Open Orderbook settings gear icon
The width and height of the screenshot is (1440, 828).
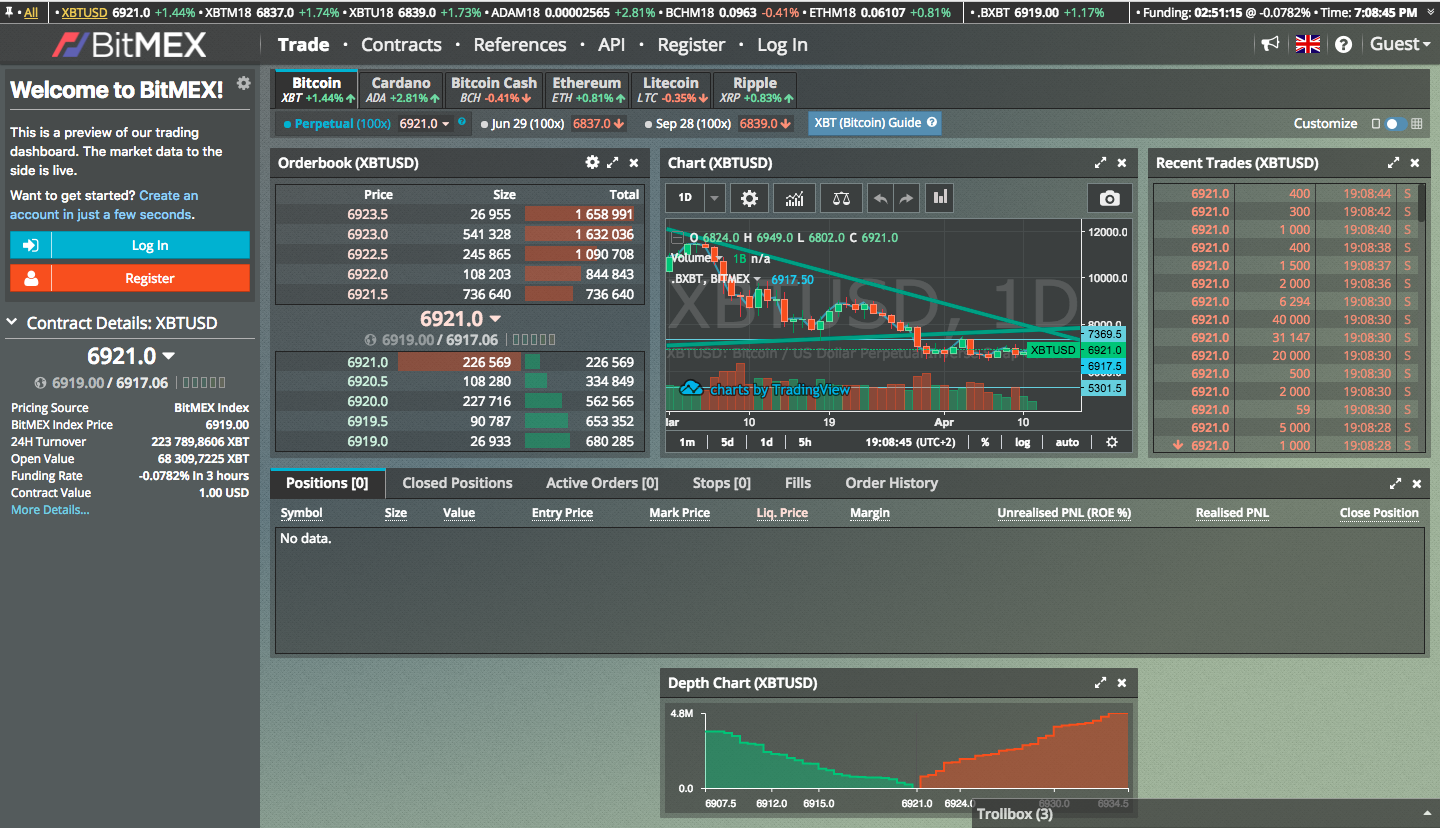(592, 162)
